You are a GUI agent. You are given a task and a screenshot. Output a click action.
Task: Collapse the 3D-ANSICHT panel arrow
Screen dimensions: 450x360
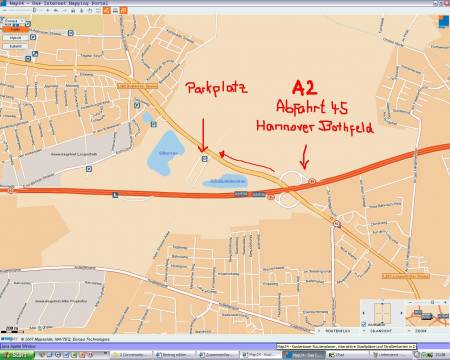click(x=364, y=331)
